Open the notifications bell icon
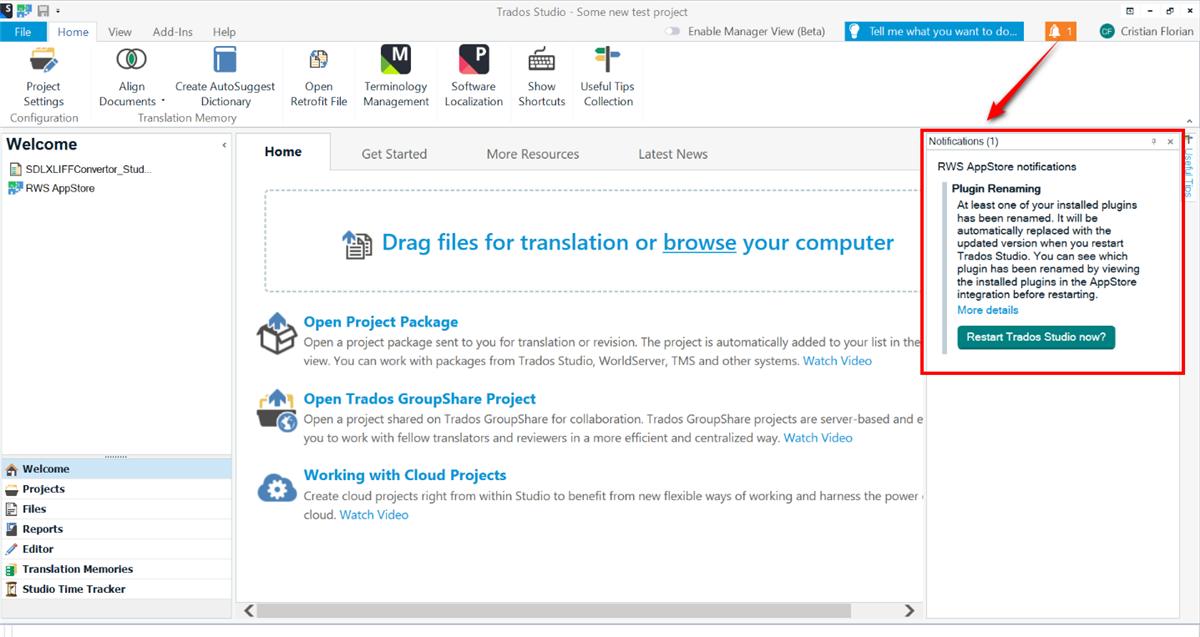This screenshot has width=1200, height=637. tap(1060, 31)
